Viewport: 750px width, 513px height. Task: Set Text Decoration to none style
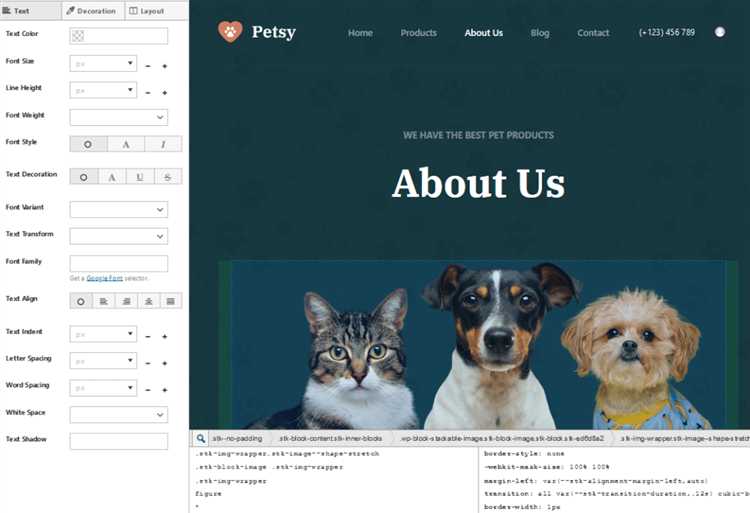[x=112, y=176]
